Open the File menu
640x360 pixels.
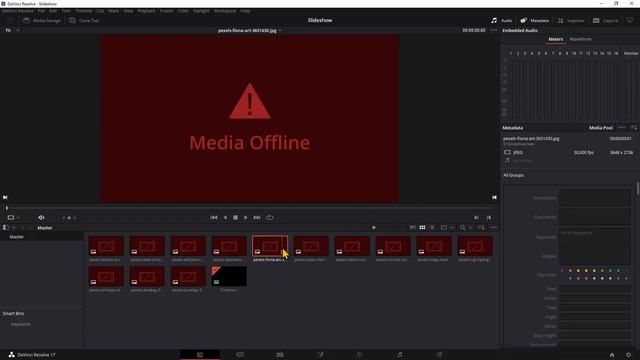click(x=41, y=11)
